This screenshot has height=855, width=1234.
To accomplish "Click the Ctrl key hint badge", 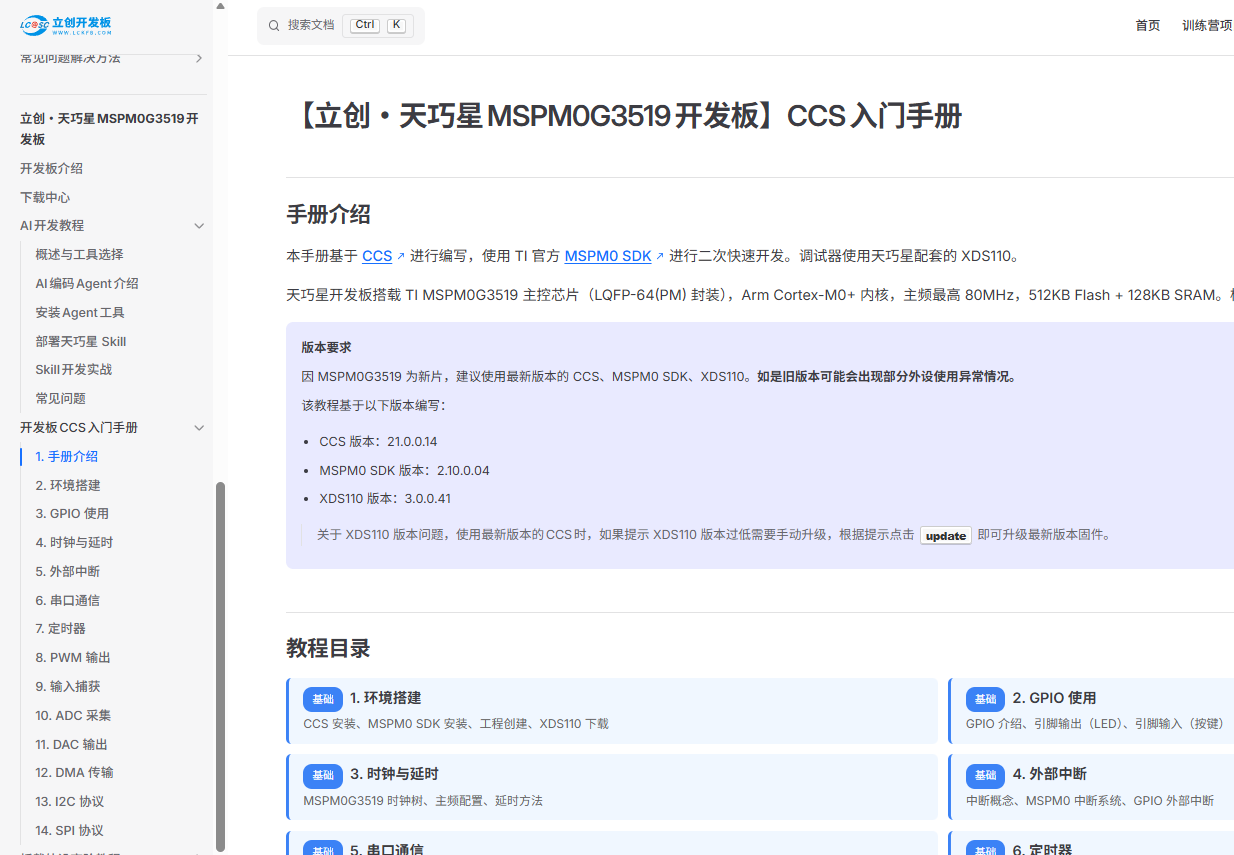I will [365, 26].
